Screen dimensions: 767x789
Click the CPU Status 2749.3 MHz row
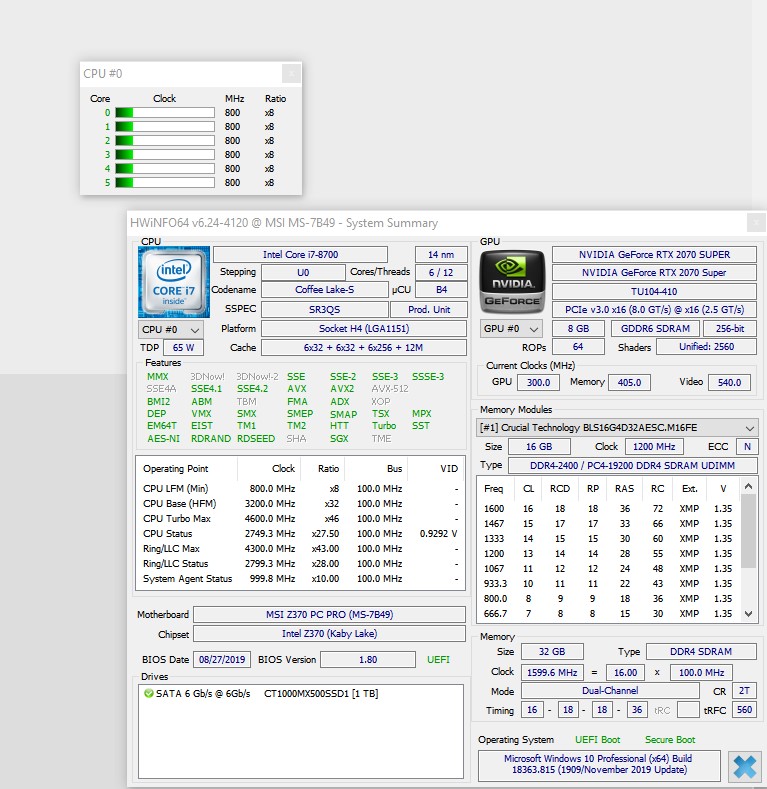[300, 534]
